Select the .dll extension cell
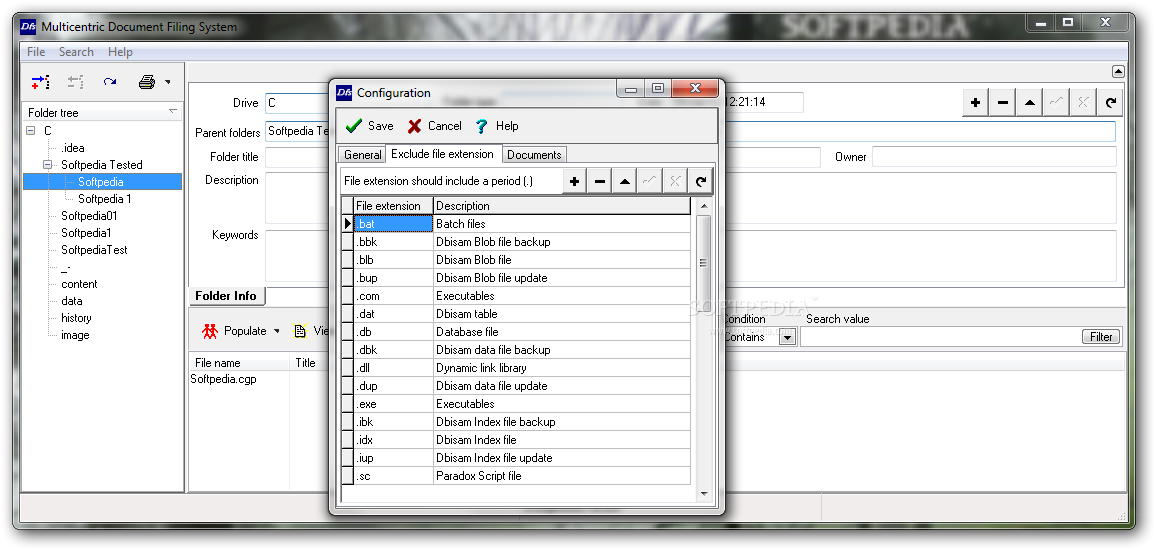This screenshot has width=1156, height=550. tap(394, 368)
